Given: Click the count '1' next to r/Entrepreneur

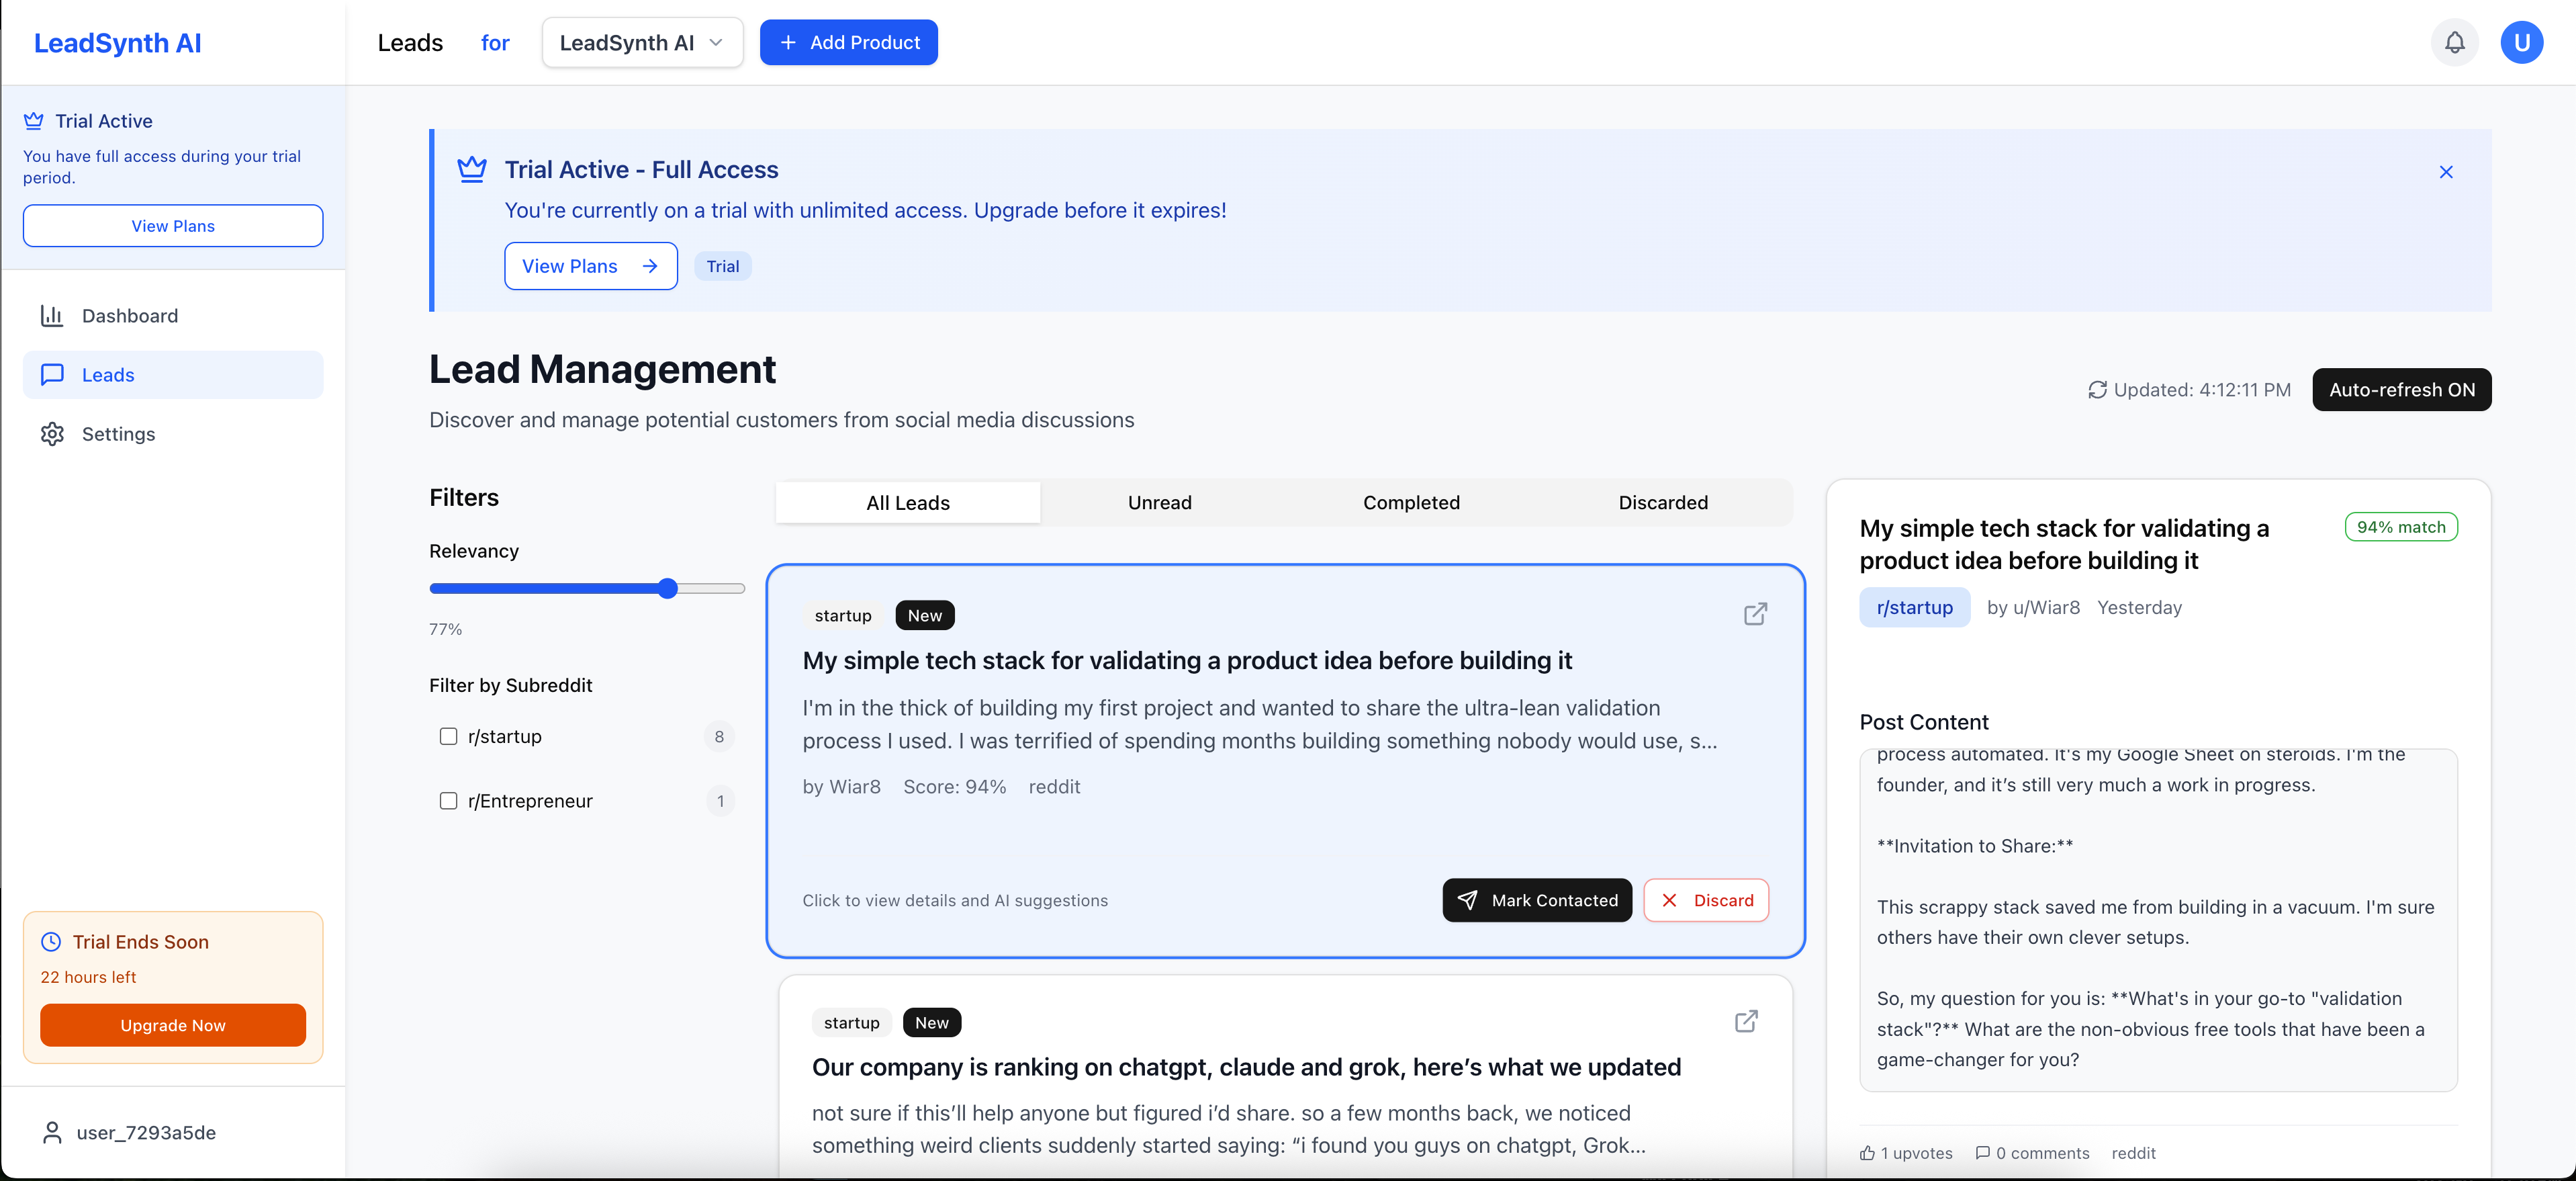Looking at the screenshot, I should 719,801.
